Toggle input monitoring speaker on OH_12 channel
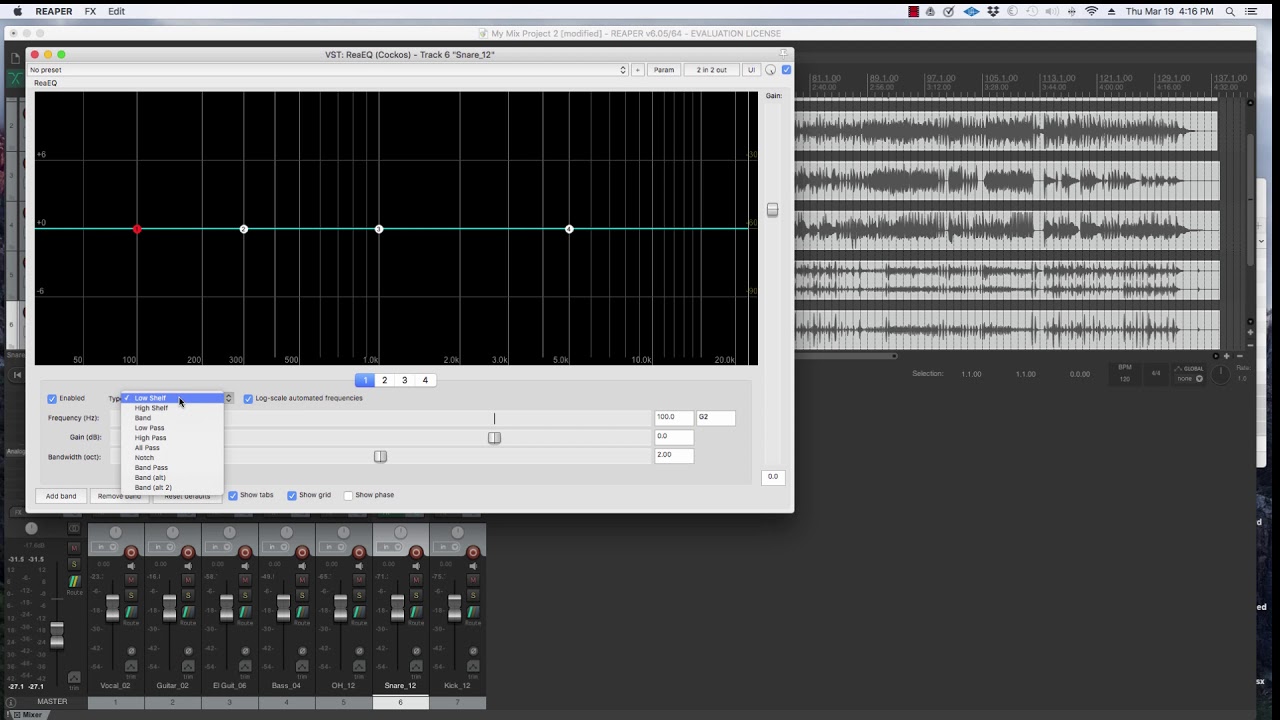Image resolution: width=1280 pixels, height=720 pixels. tap(359, 566)
